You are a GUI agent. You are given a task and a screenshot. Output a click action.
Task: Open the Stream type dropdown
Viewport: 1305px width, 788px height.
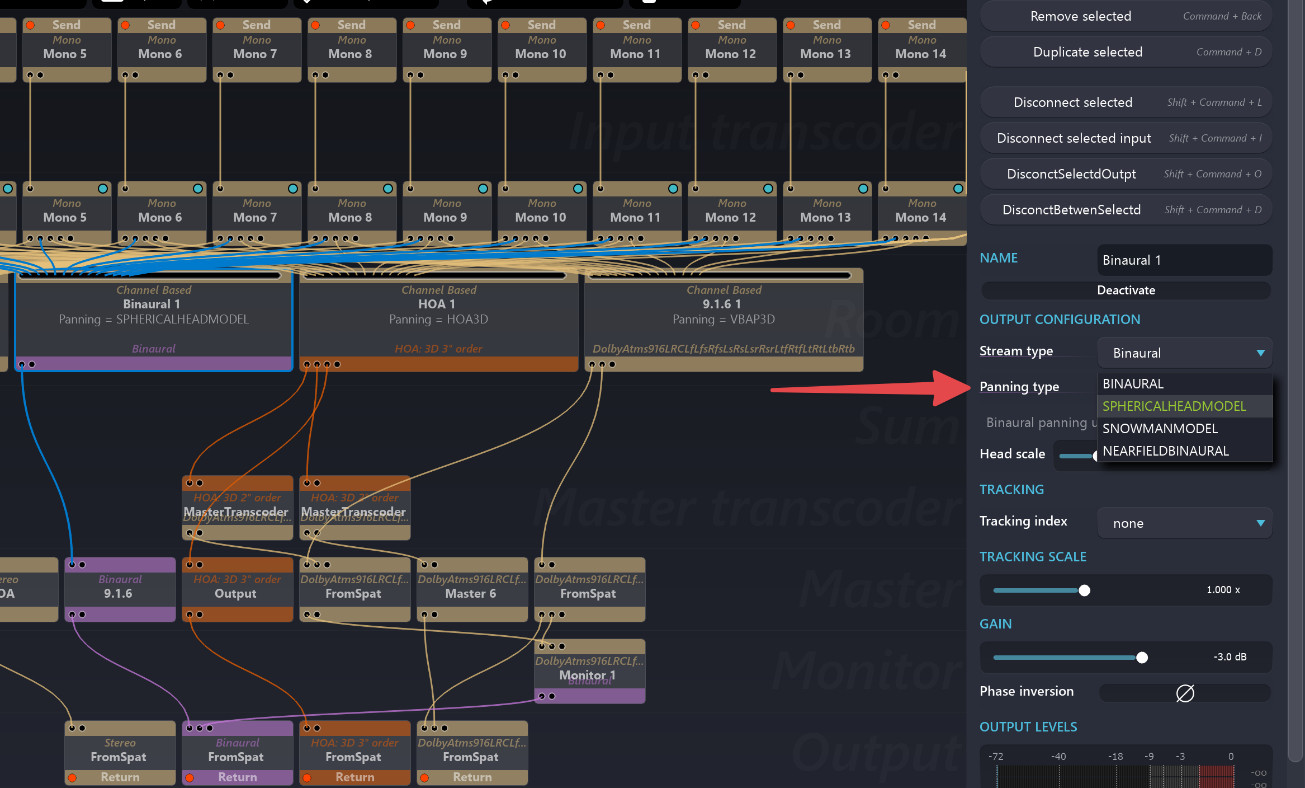1185,353
